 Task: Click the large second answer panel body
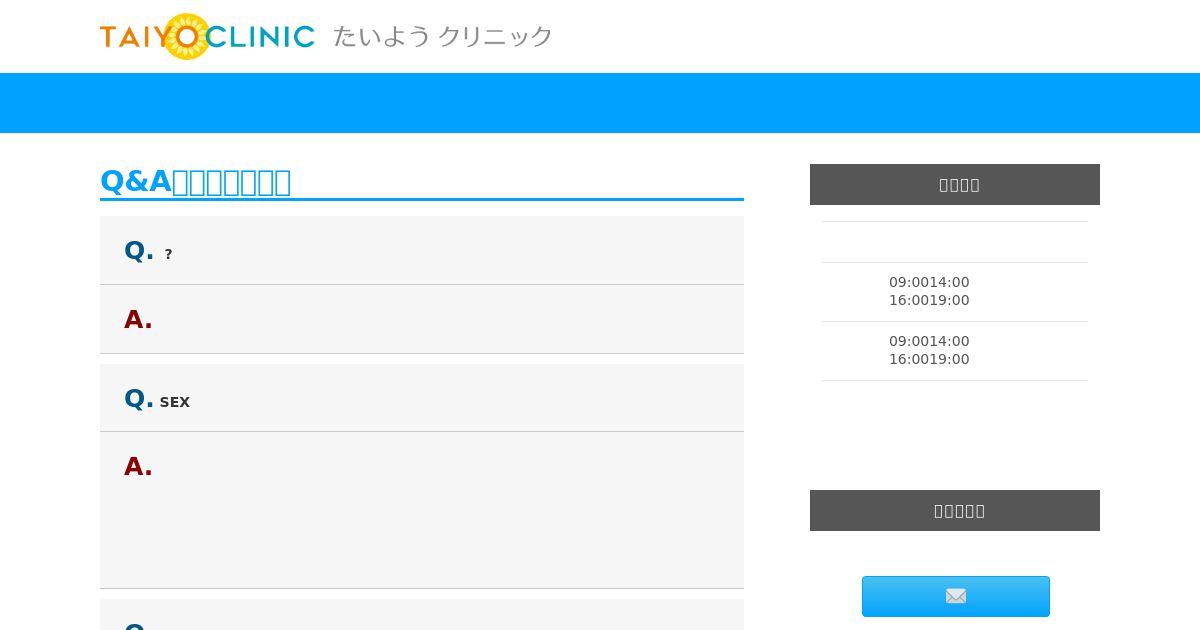point(422,510)
